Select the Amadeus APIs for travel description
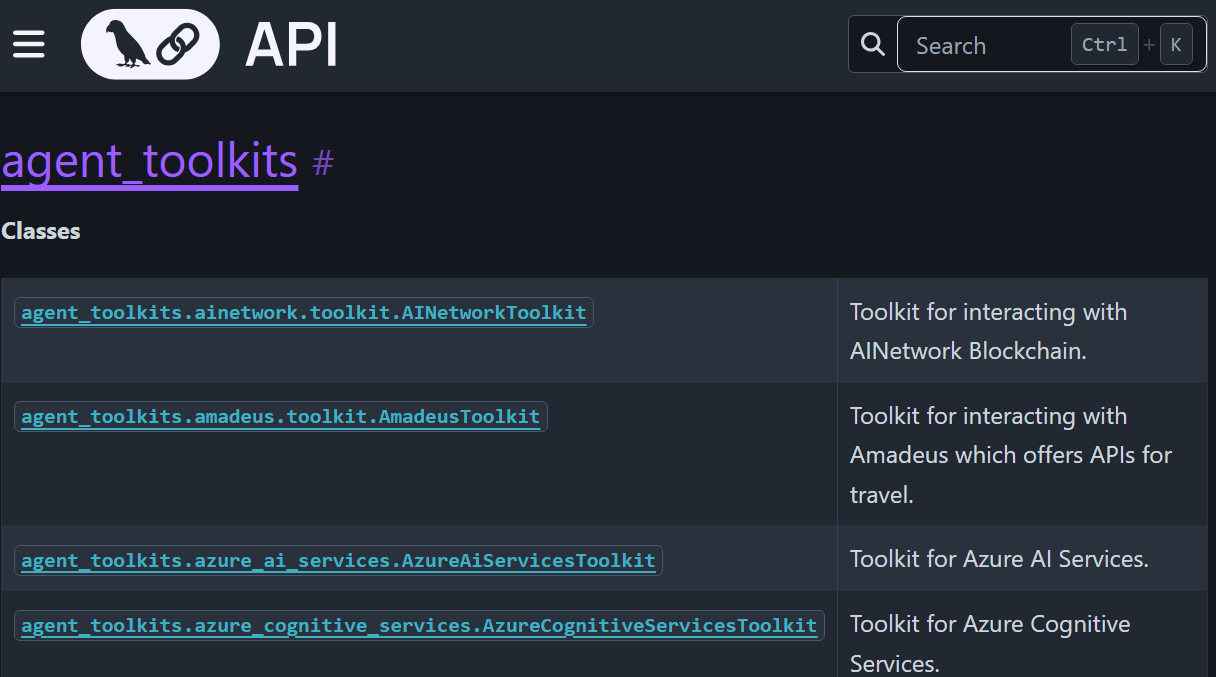1216x677 pixels. click(1011, 455)
